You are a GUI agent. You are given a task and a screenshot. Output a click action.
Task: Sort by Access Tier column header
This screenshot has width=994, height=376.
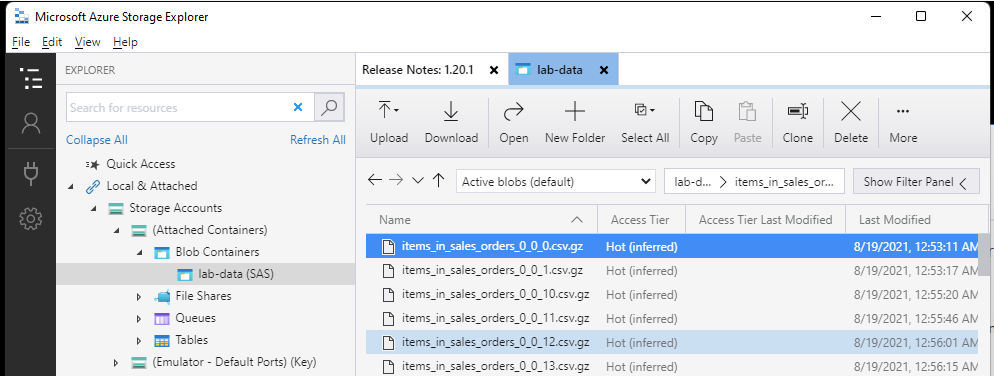642,219
